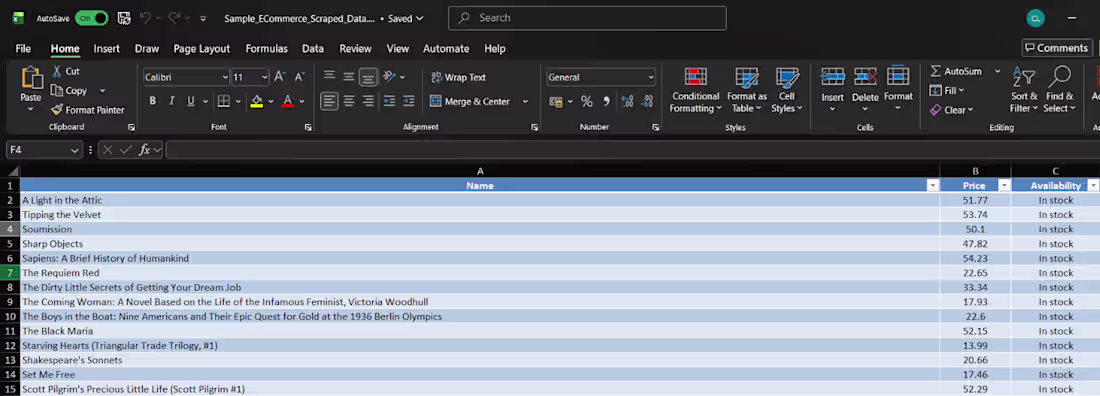Switch to the Automate tab

(x=446, y=48)
